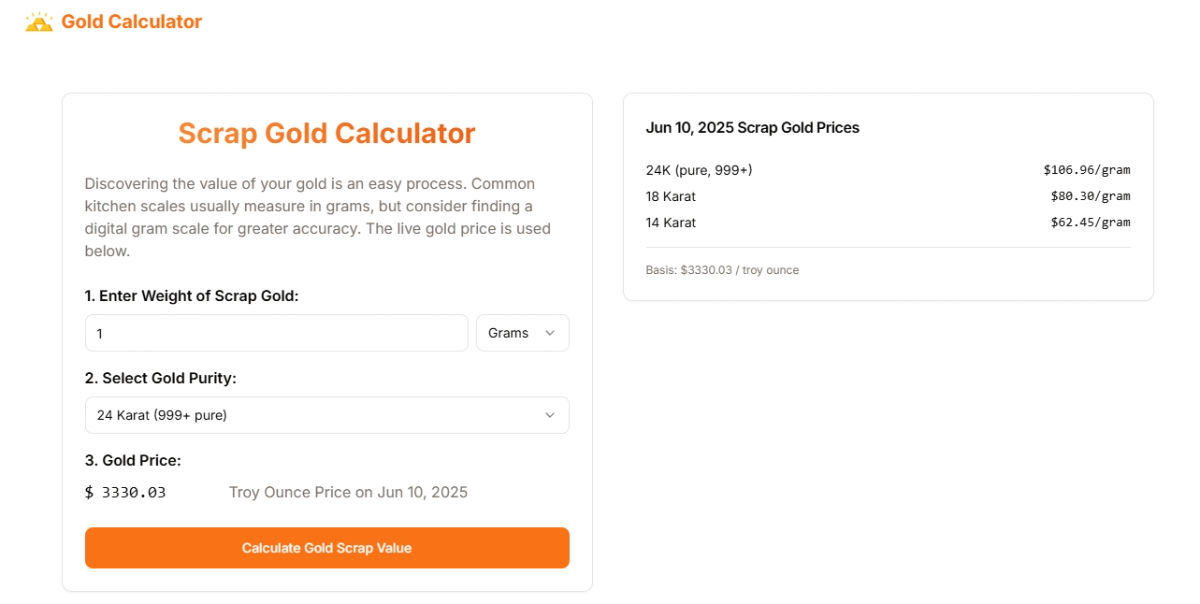Screen dimensions: 1200x604
Task: Open the Grams unit dropdown
Action: [522, 333]
